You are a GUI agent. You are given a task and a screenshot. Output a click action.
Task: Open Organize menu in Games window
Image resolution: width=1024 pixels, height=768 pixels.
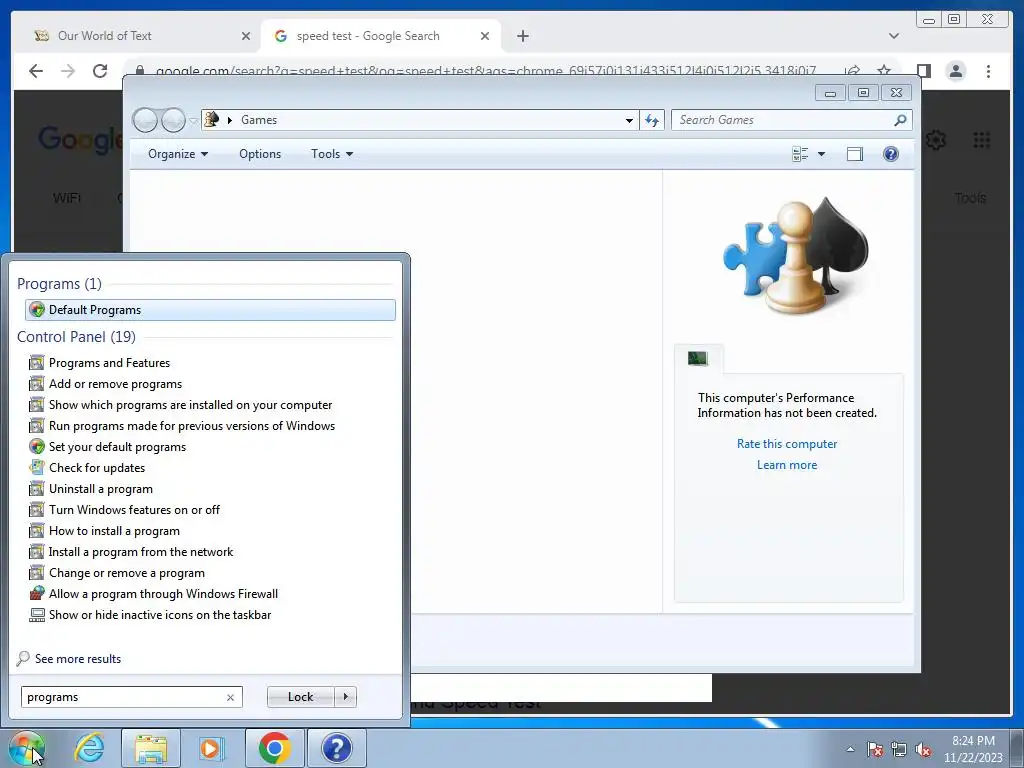178,153
